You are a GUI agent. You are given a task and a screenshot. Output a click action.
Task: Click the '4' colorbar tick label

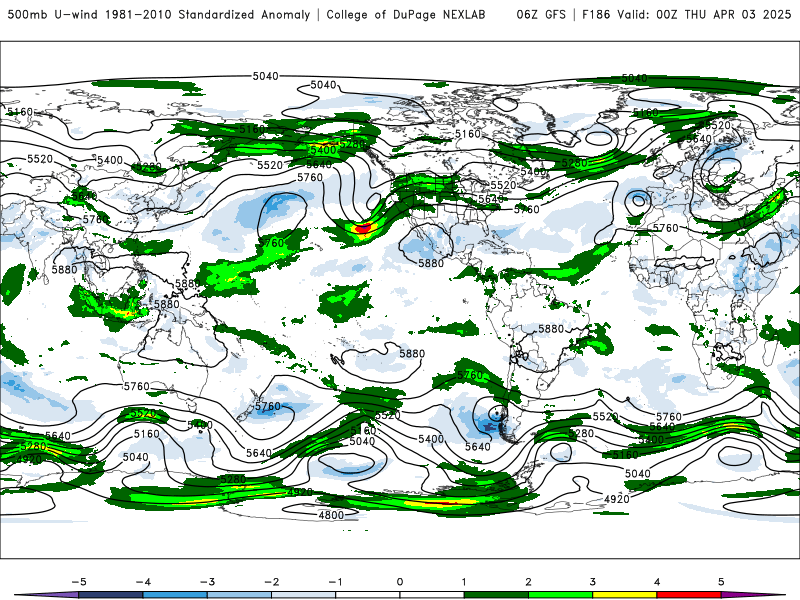pos(657,582)
